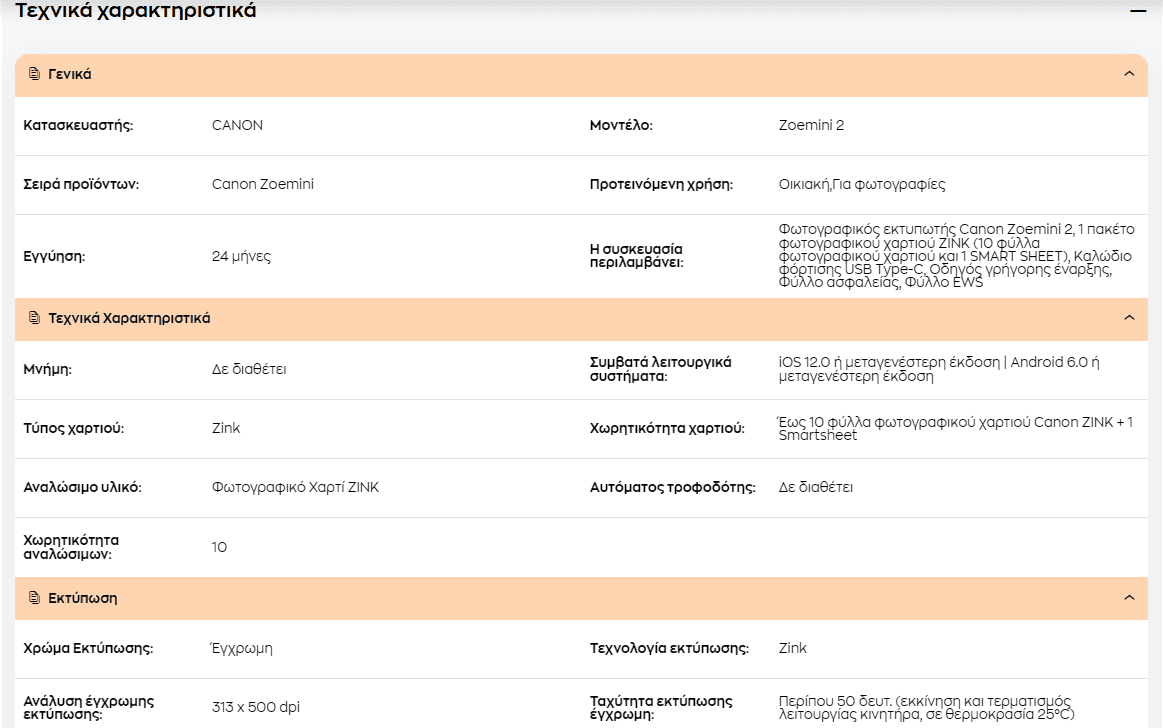Click the Η συσκευασία περιλαμβάνει label
This screenshot has height=728, width=1163.
point(636,256)
